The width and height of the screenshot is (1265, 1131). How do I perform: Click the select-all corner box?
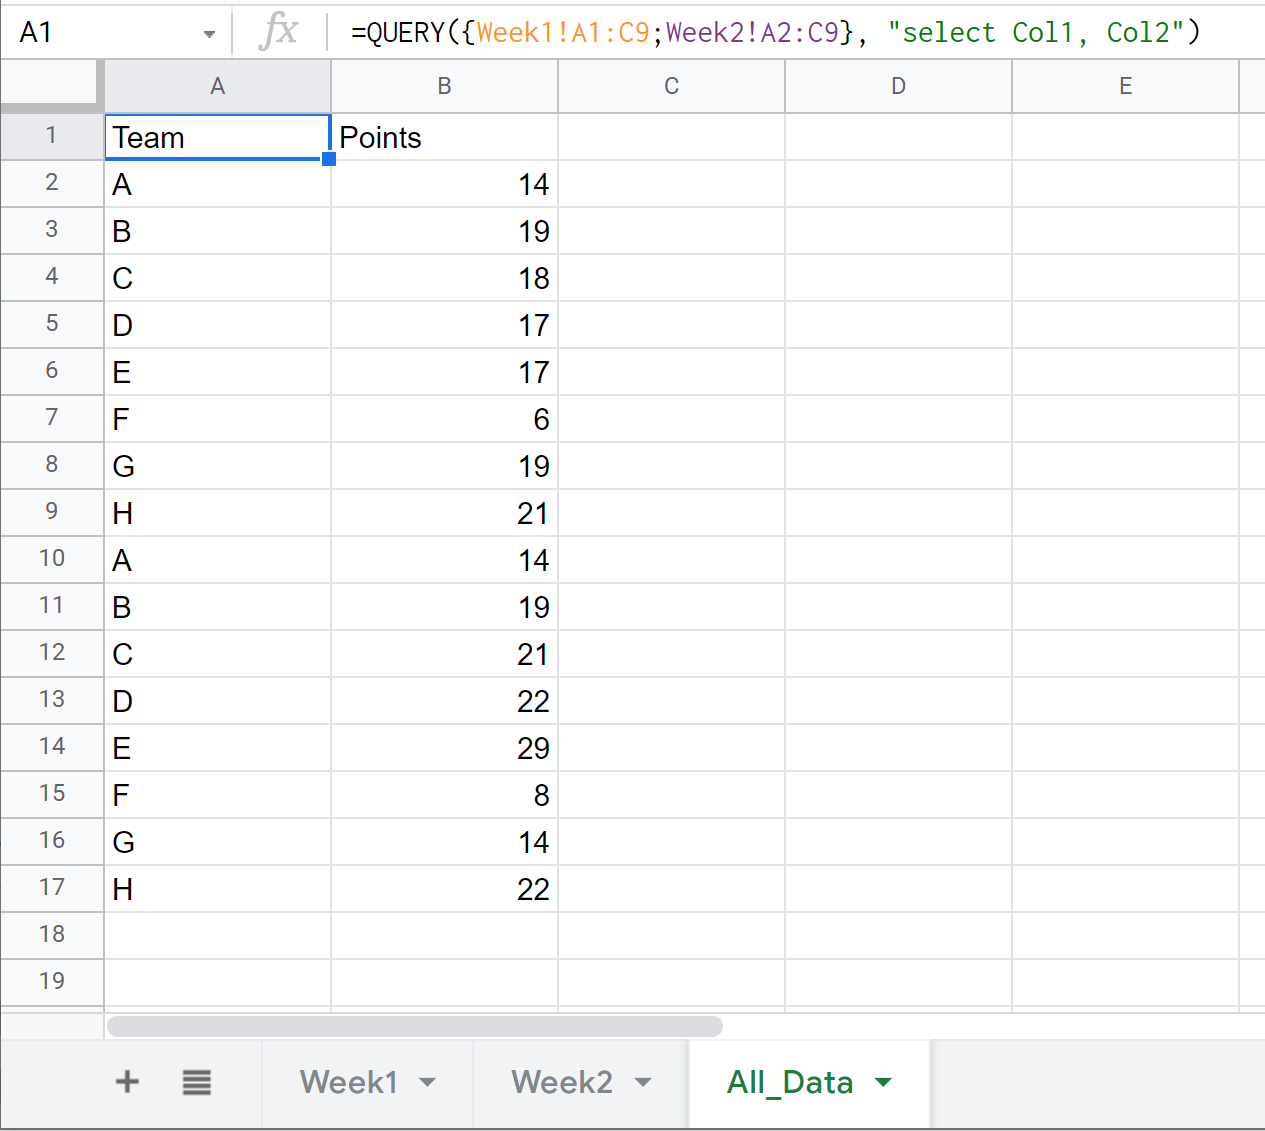pos(50,84)
